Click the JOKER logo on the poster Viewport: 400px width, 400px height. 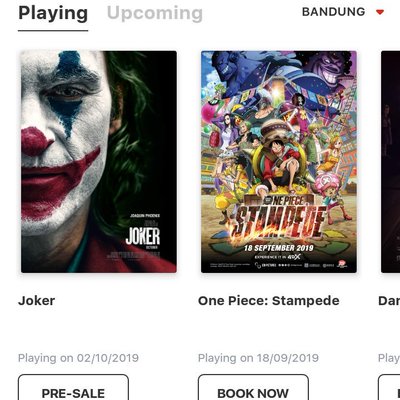(x=143, y=236)
